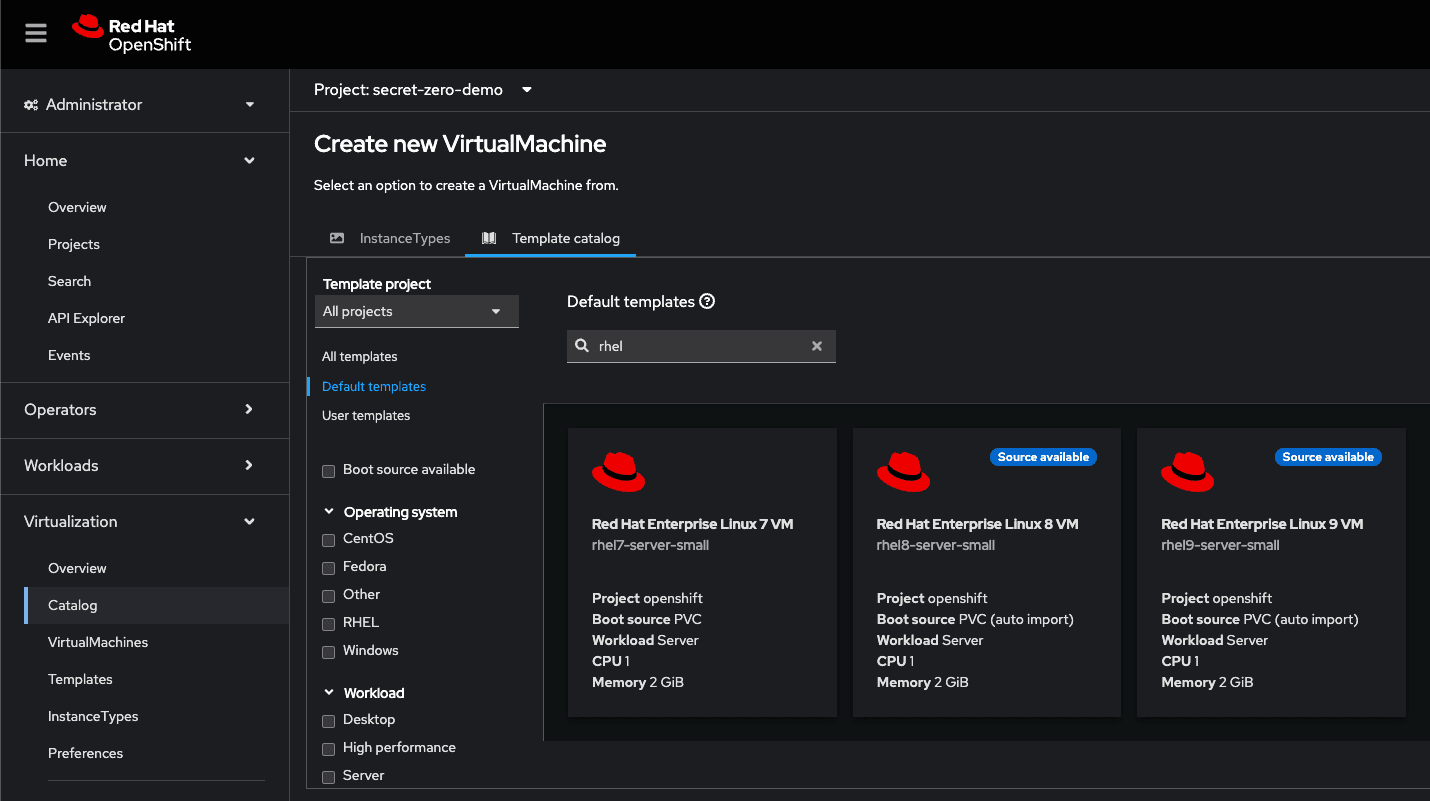
Task: Open the All projects template dropdown
Action: click(x=416, y=311)
